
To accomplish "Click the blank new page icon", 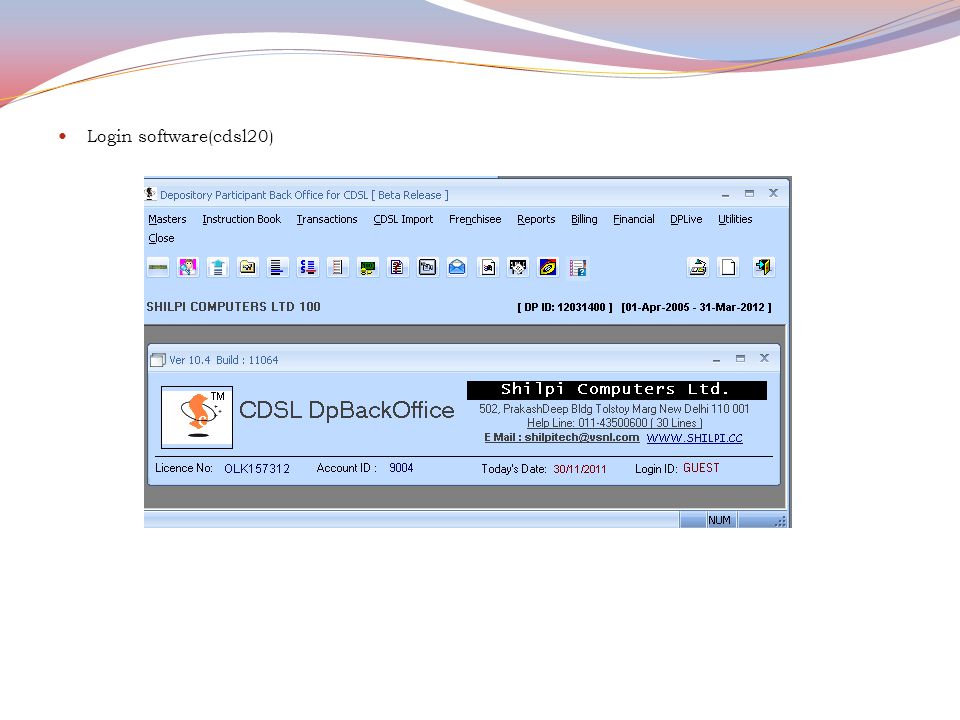I will (729, 268).
